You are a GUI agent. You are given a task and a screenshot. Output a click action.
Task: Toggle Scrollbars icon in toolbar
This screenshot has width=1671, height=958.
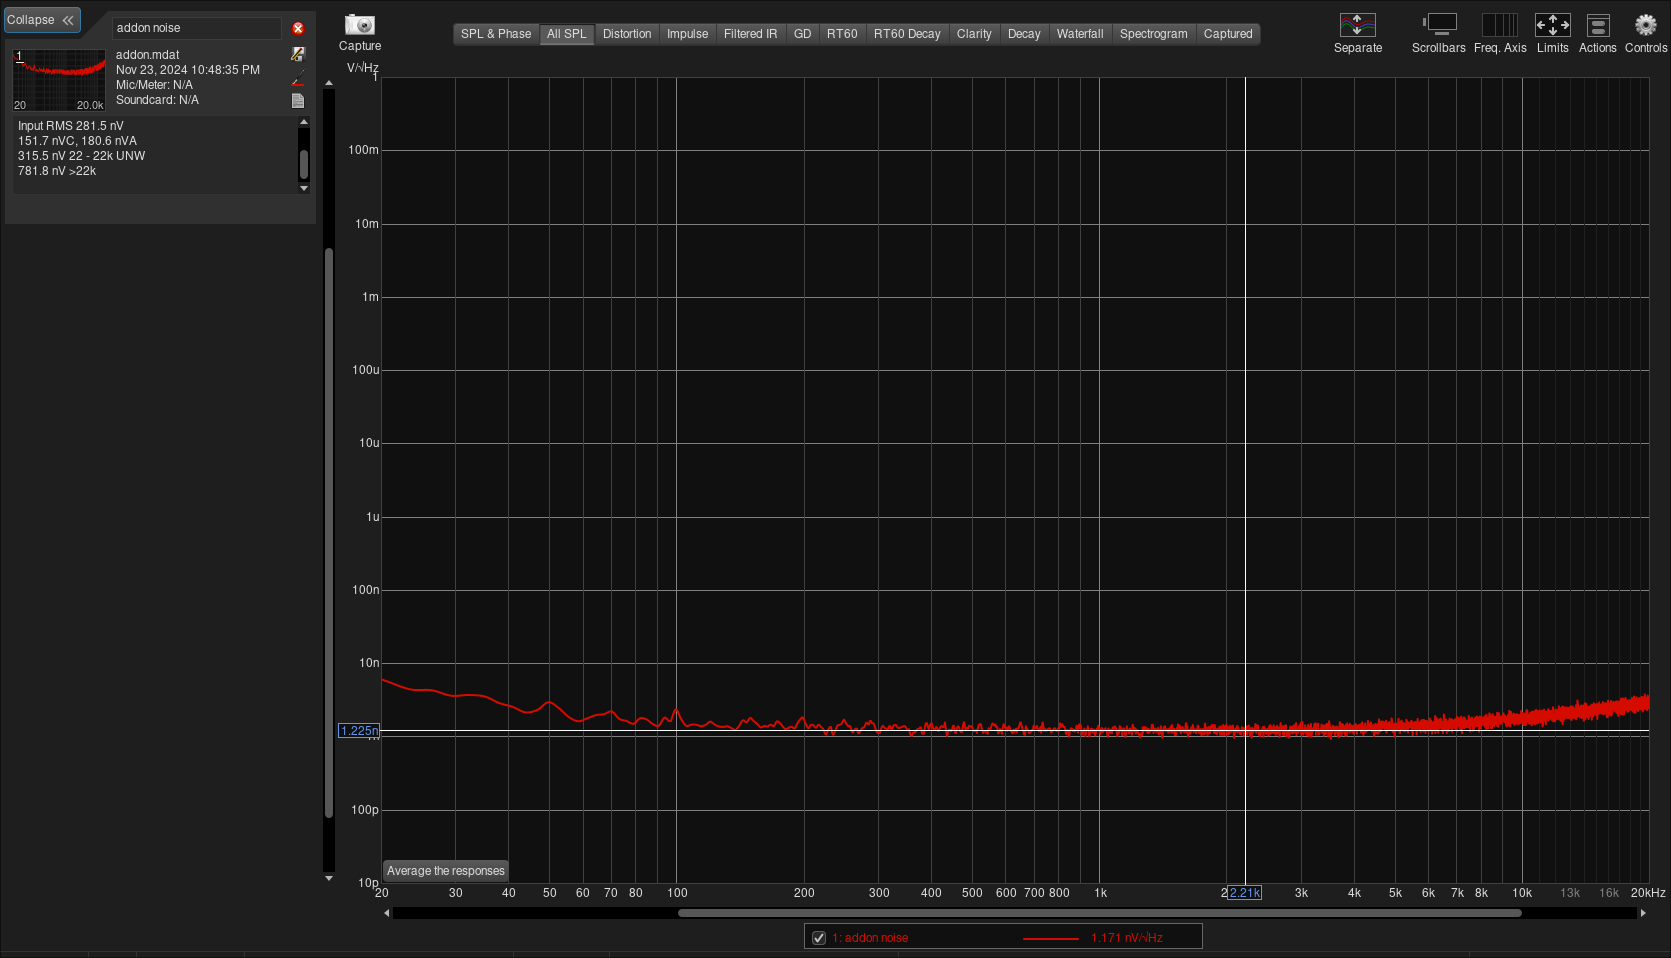[1439, 25]
